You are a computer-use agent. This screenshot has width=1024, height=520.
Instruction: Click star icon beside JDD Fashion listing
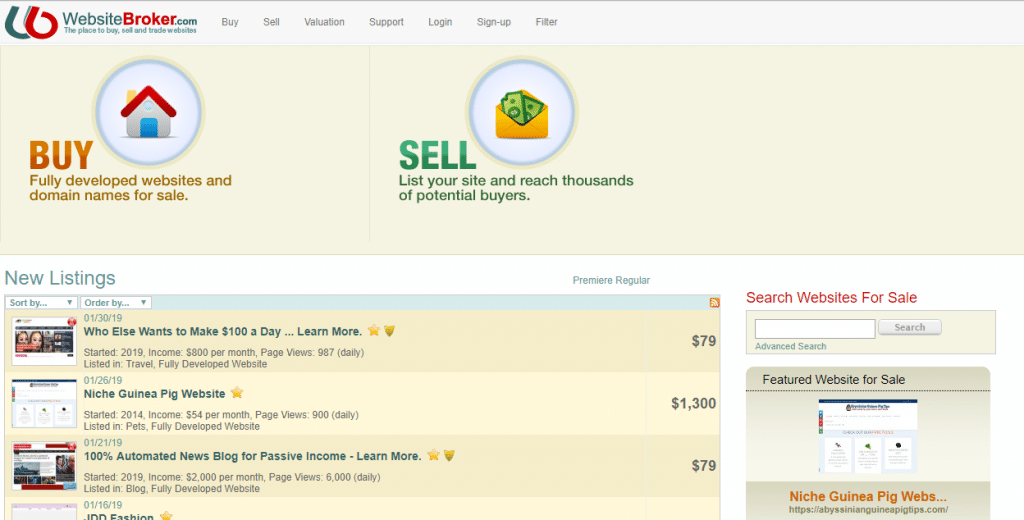pos(167,516)
